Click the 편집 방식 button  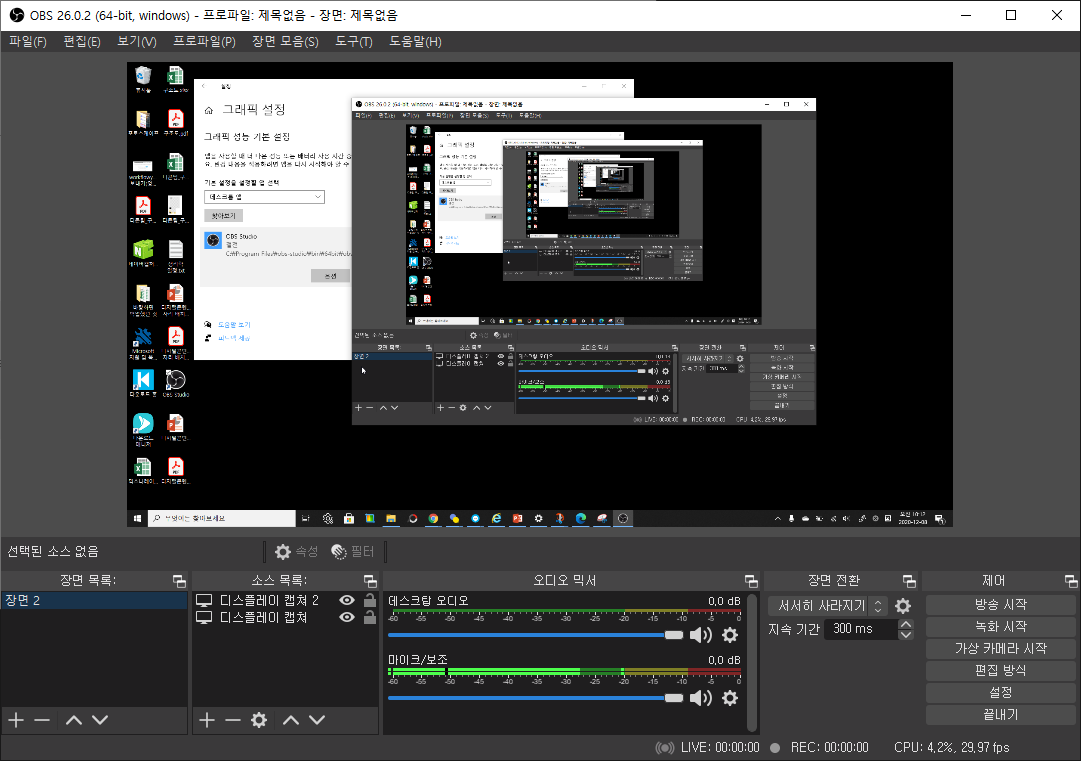tap(1000, 671)
